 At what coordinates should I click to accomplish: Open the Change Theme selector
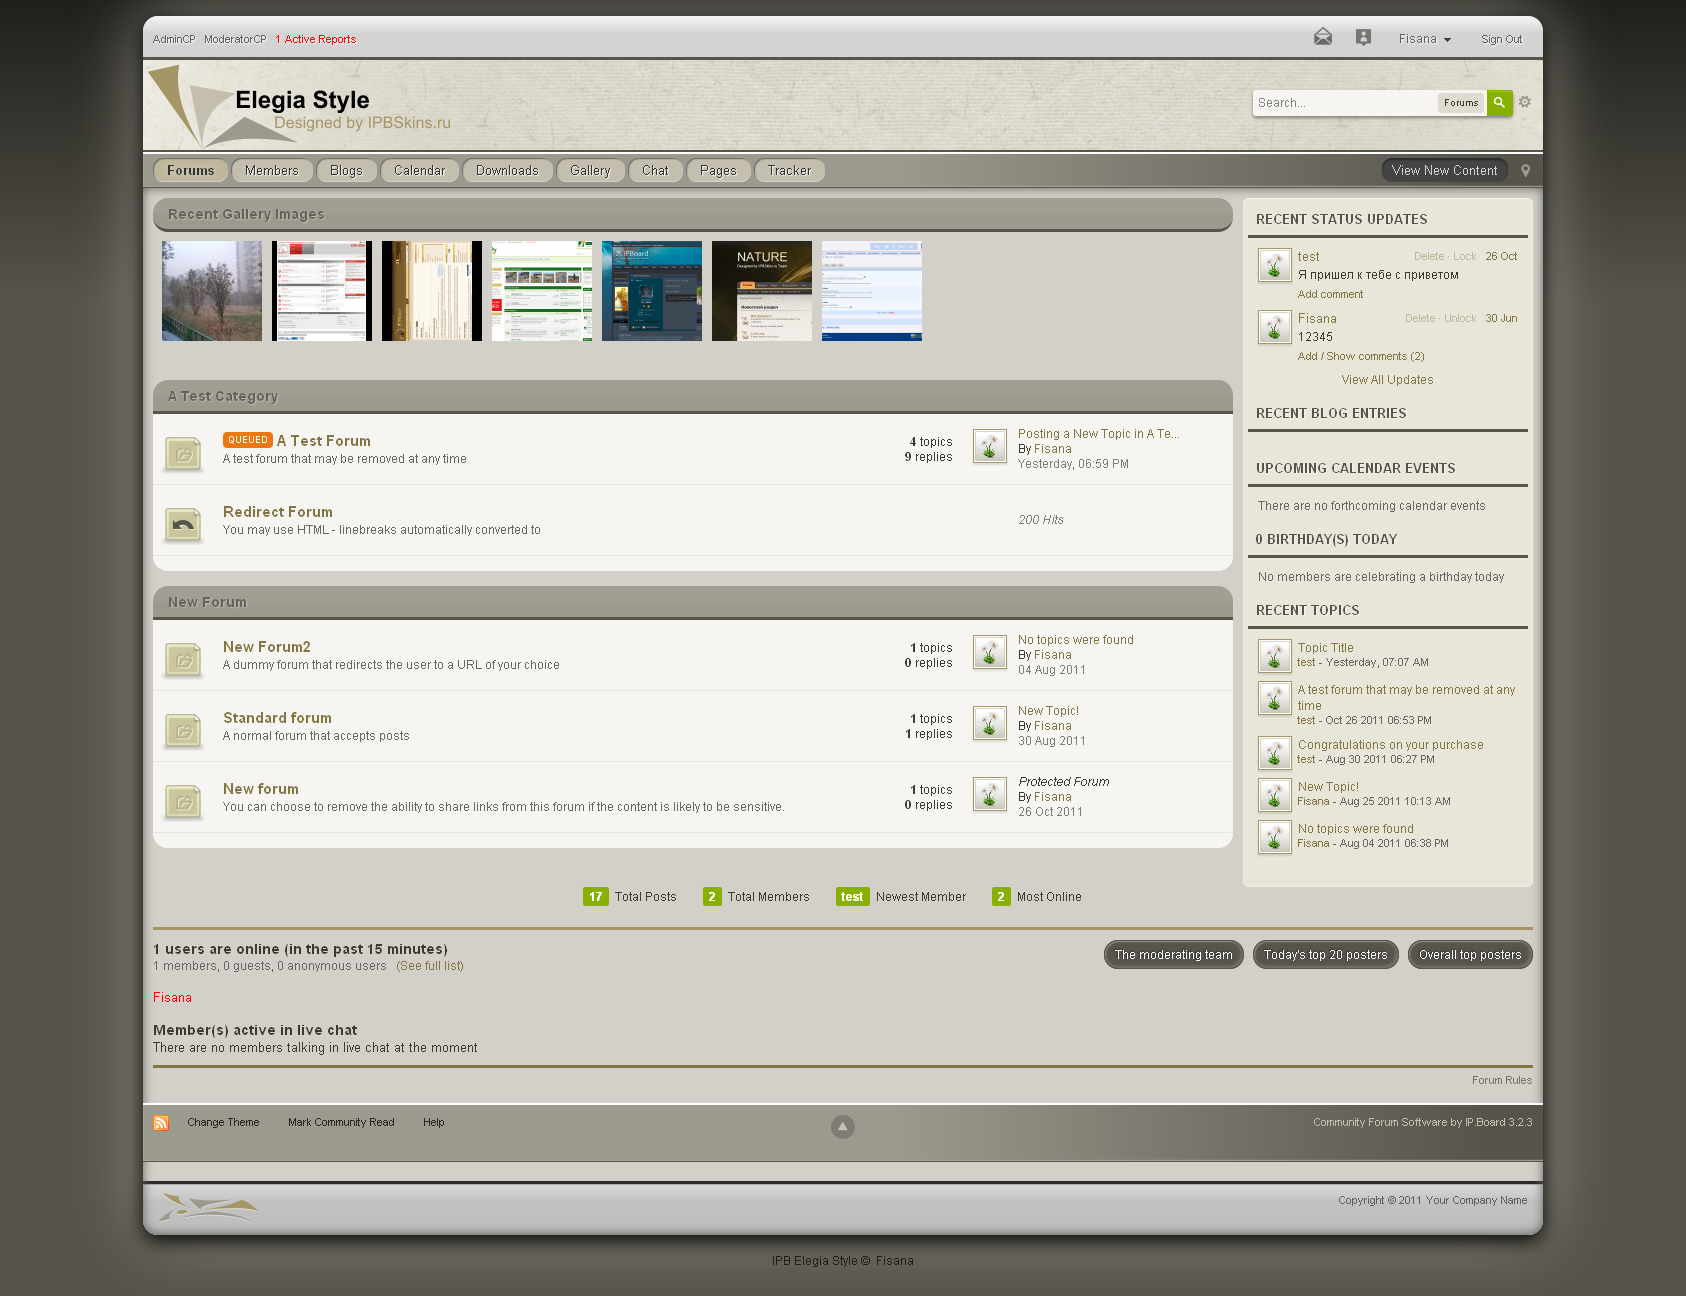click(x=223, y=1123)
